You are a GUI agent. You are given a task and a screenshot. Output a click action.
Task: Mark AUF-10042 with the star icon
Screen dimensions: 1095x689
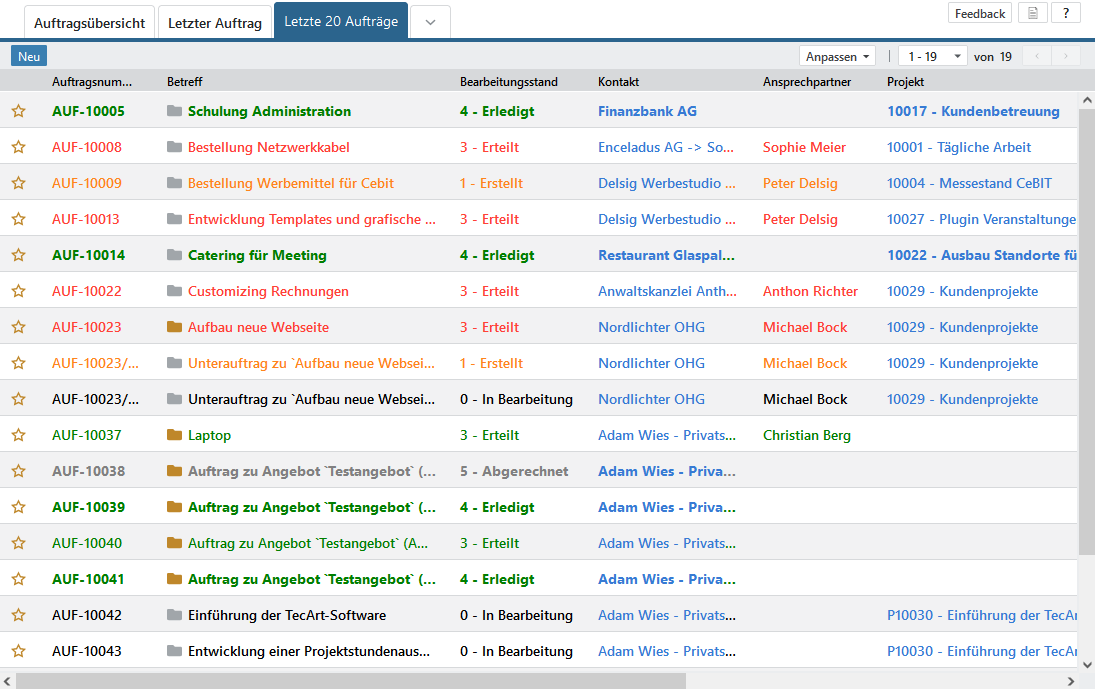18,615
